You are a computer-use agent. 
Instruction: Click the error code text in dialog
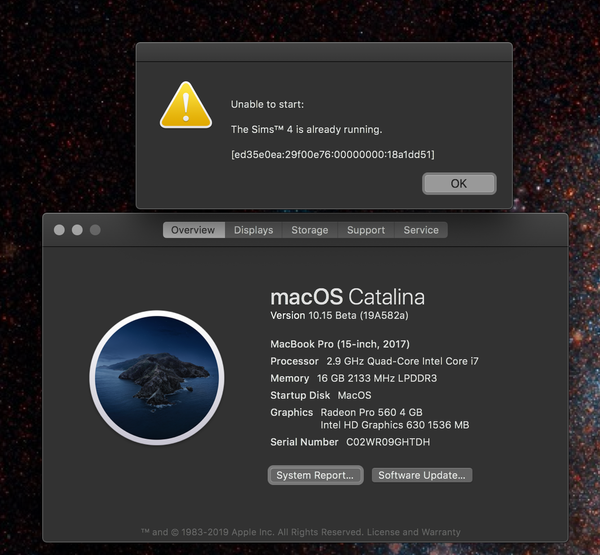332,154
